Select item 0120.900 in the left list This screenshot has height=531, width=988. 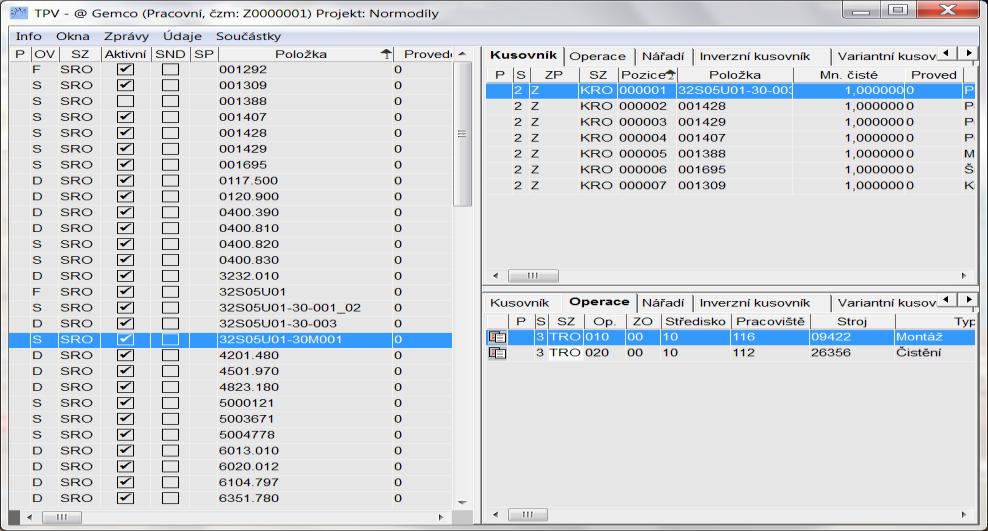coord(231,197)
